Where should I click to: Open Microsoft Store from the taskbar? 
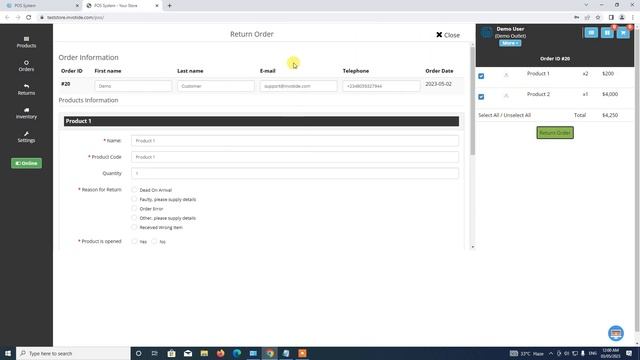[171, 353]
